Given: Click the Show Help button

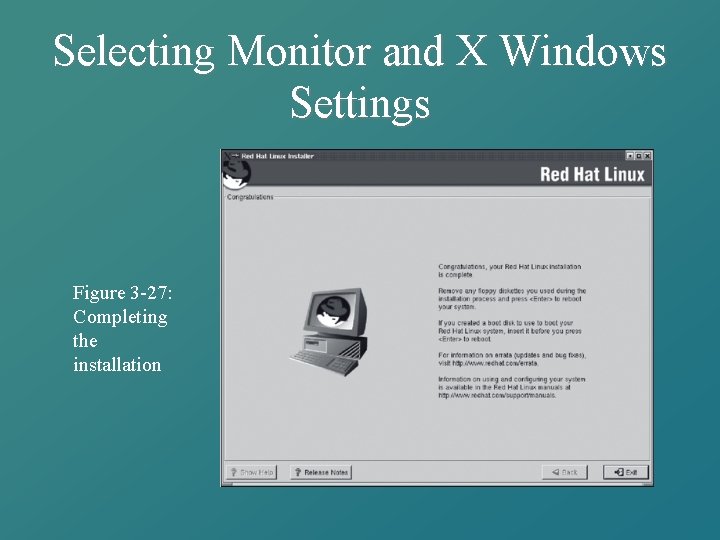Looking at the screenshot, I should pos(252,472).
